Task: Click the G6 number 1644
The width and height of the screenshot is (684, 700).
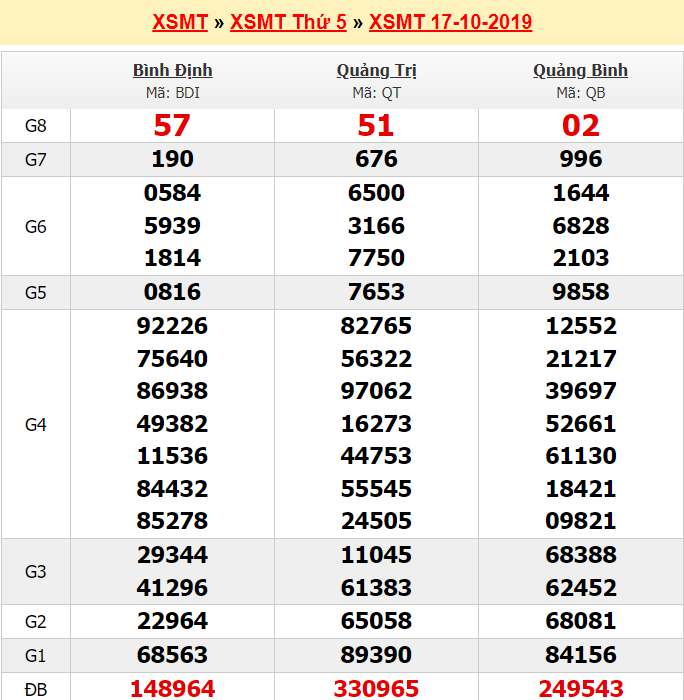Action: pos(580,193)
